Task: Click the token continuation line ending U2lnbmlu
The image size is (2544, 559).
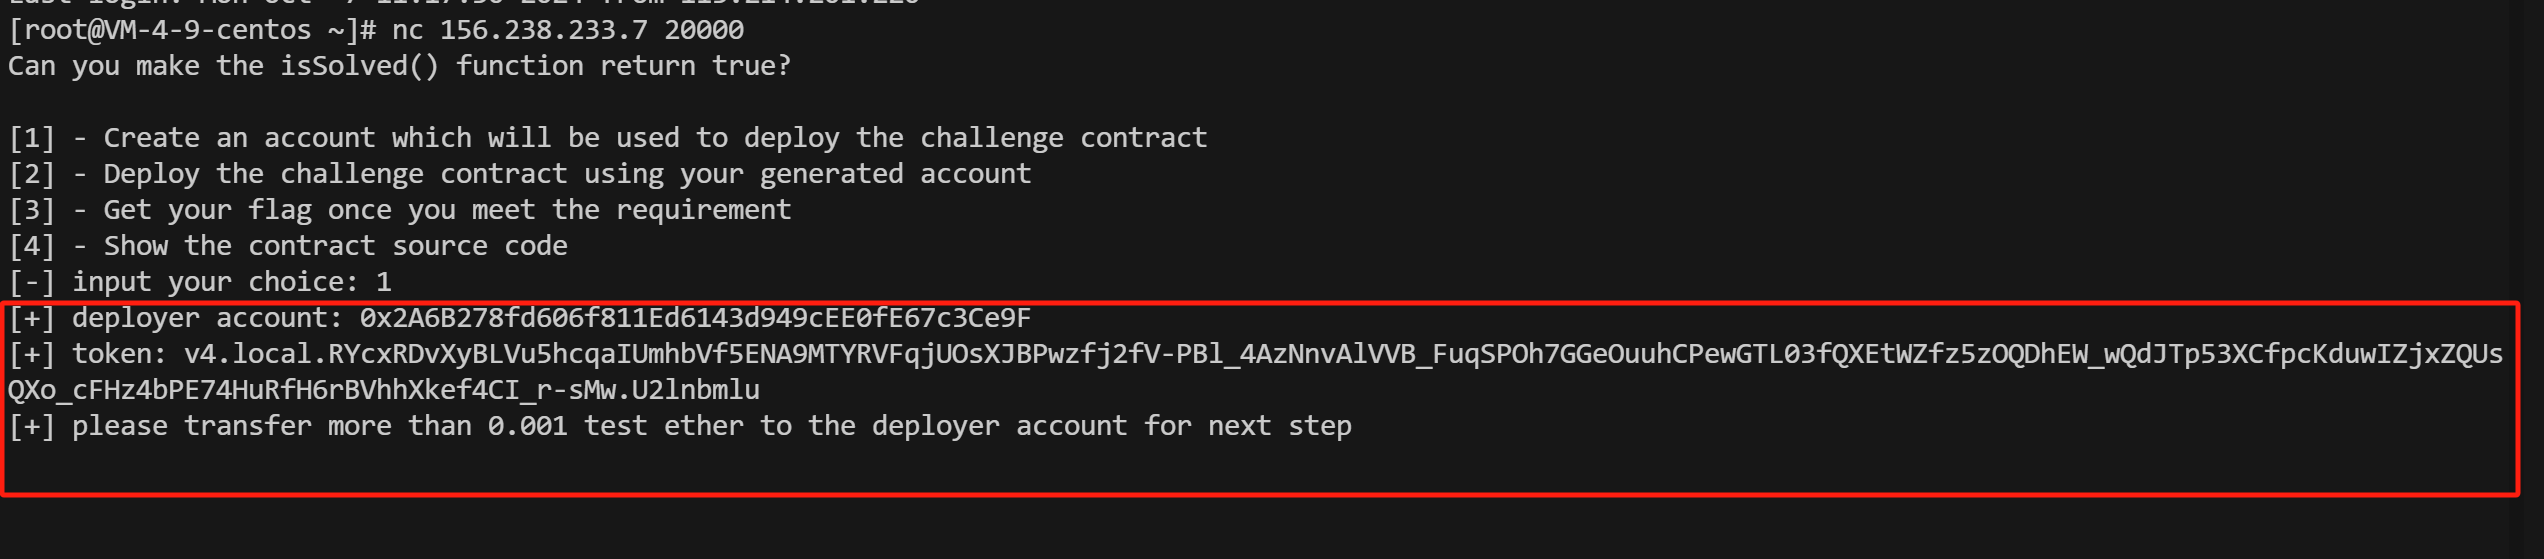Action: point(384,390)
